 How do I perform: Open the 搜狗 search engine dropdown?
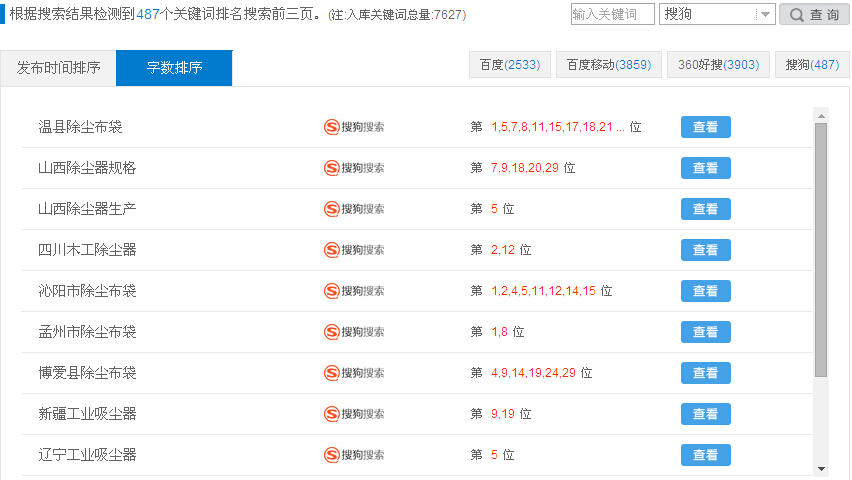coord(717,14)
